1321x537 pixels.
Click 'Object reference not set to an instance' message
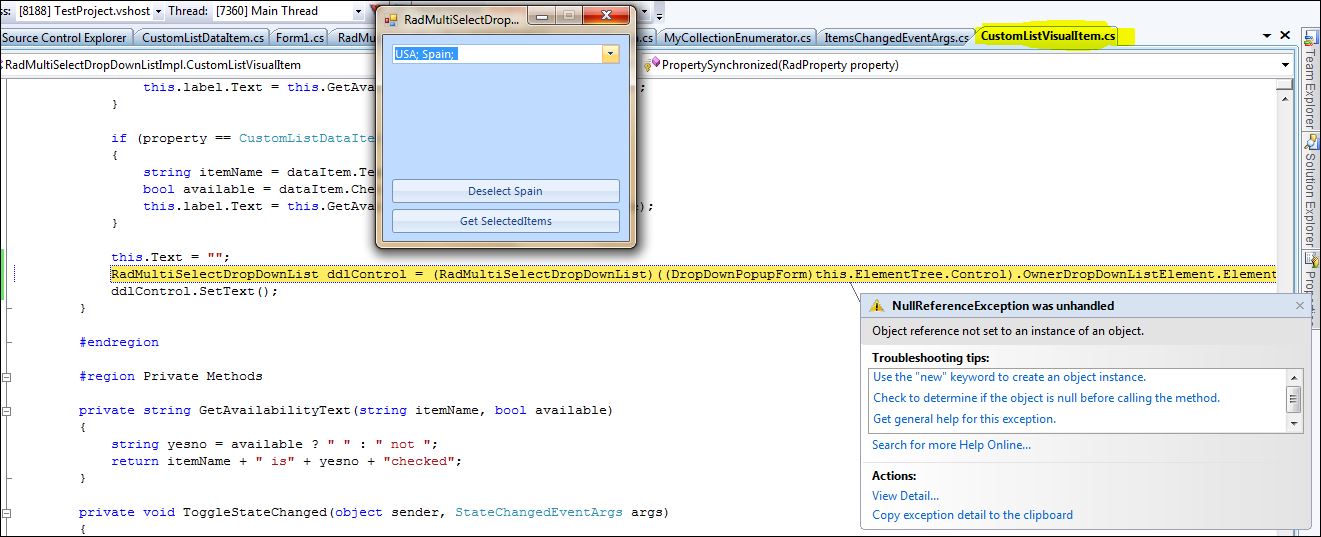1008,331
